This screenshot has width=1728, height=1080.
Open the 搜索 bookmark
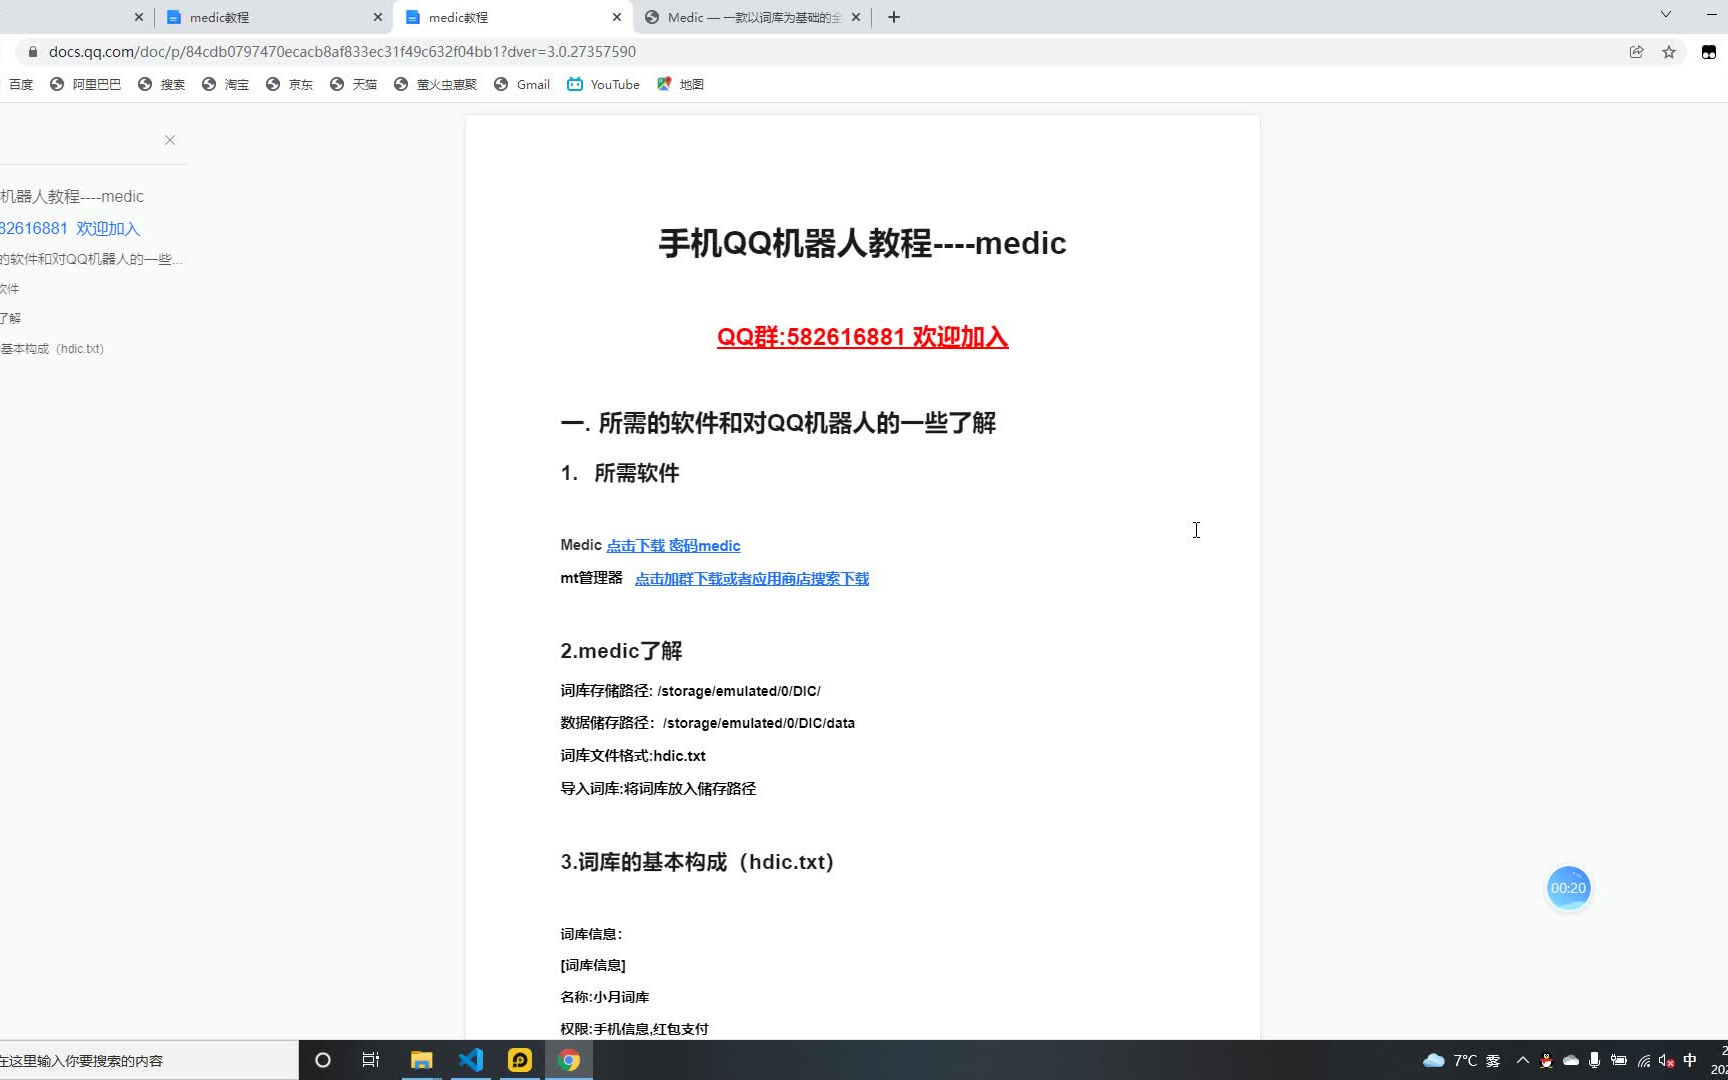162,85
